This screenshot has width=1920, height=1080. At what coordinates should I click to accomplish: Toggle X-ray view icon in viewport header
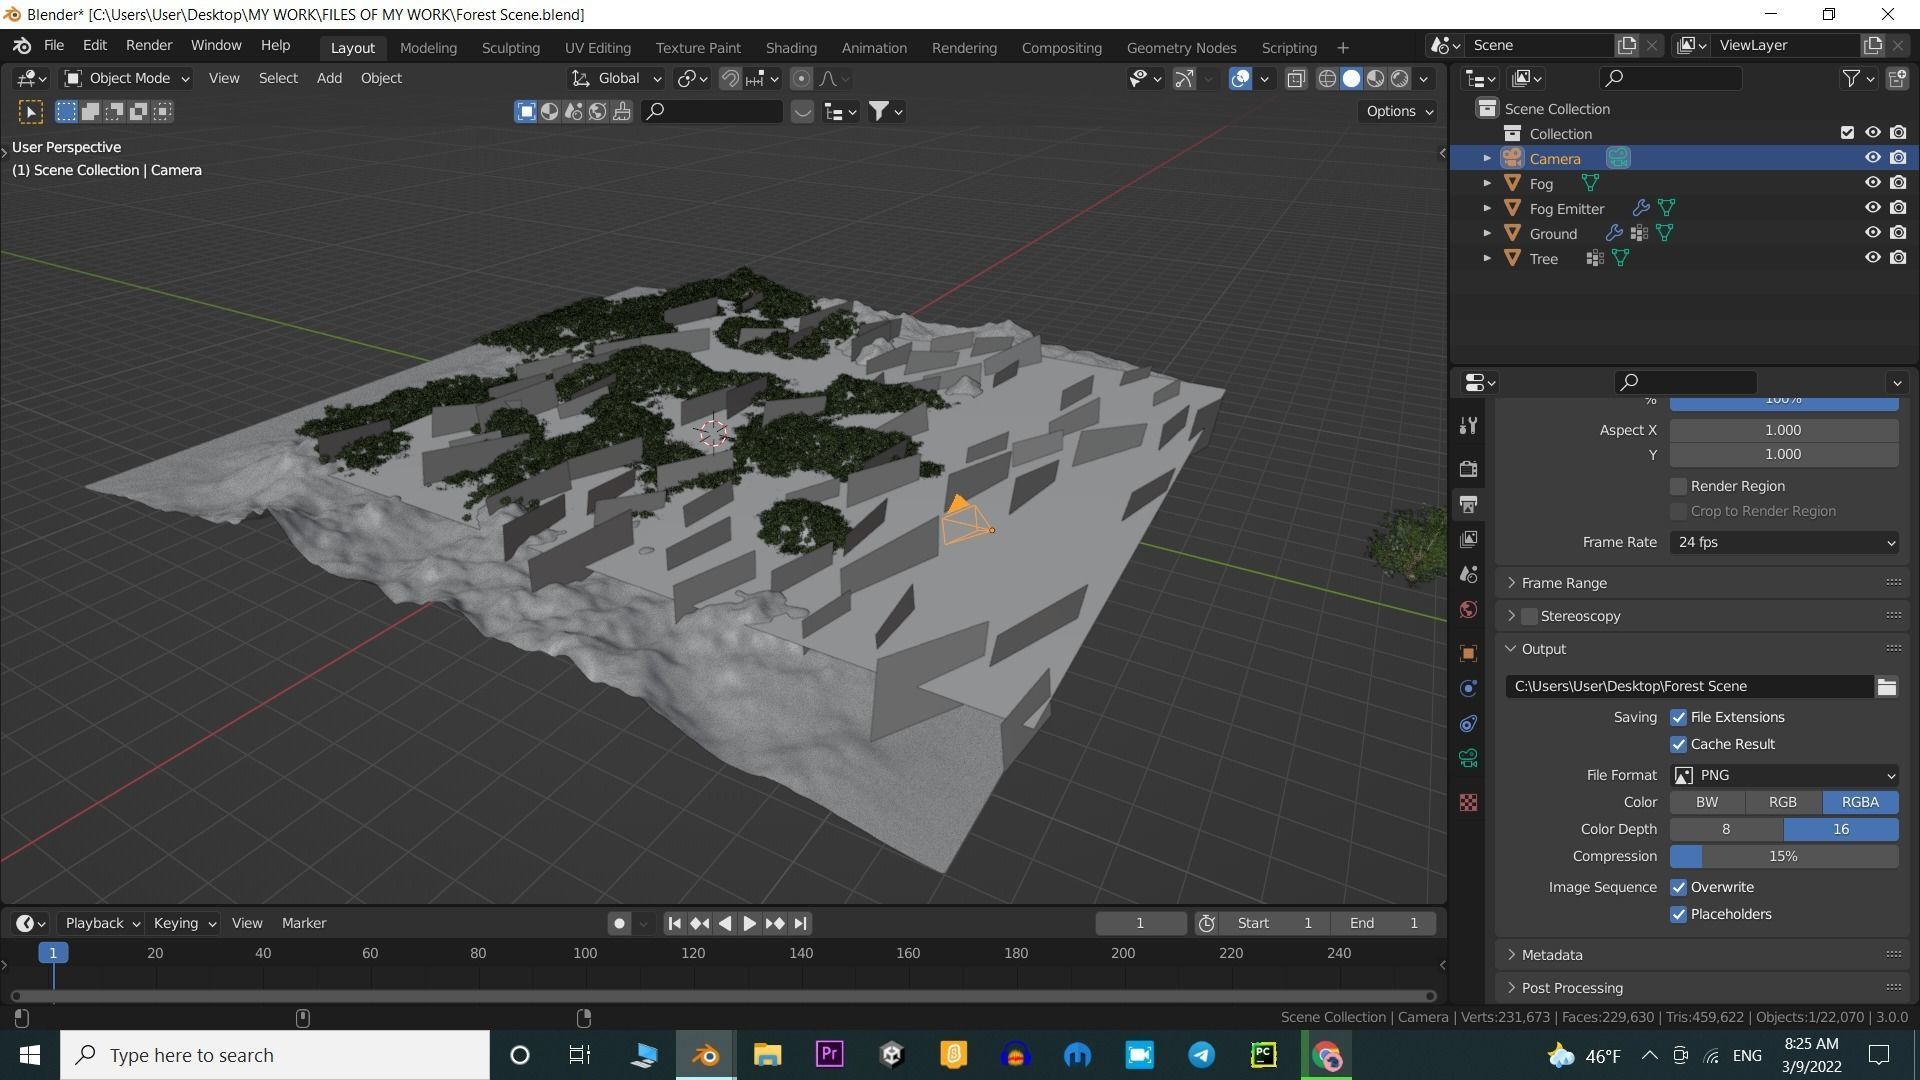tap(1296, 78)
